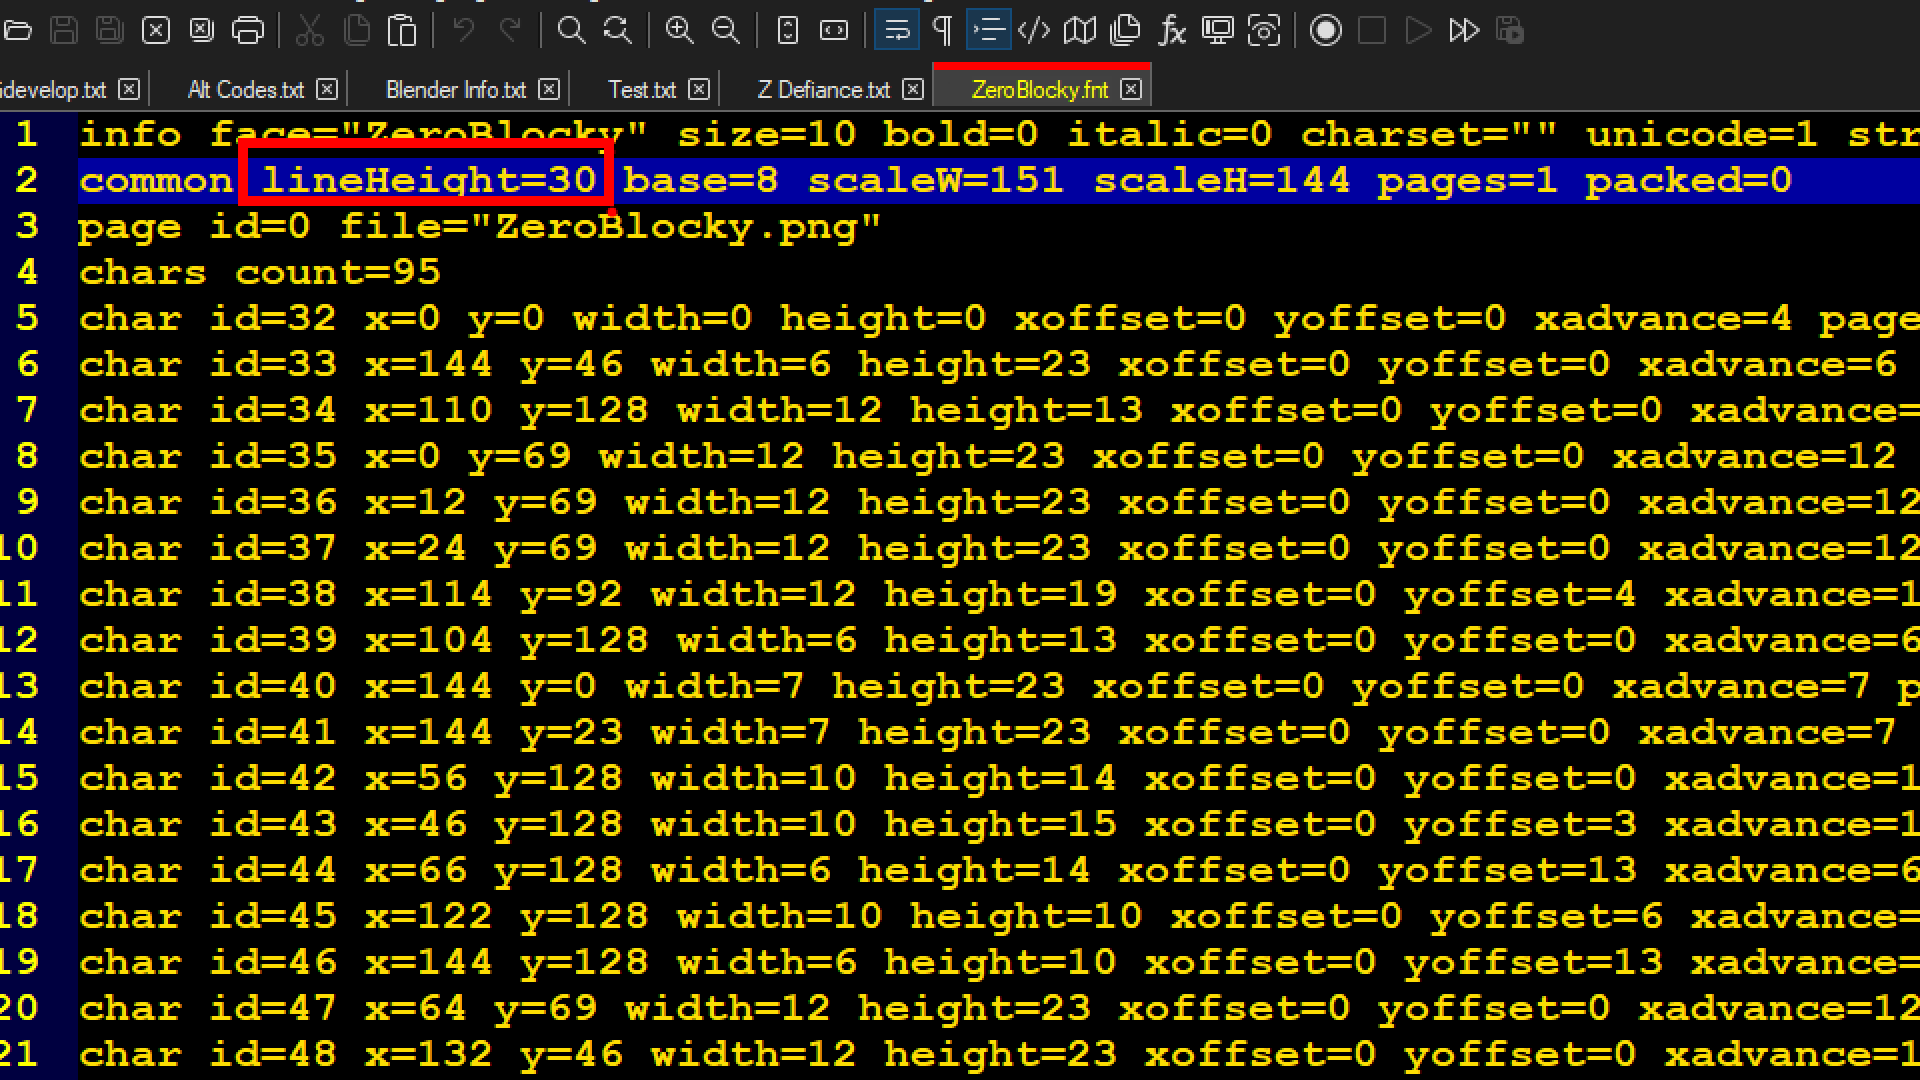The height and width of the screenshot is (1080, 1920).
Task: Click the line number 4 margin
Action: 27,272
